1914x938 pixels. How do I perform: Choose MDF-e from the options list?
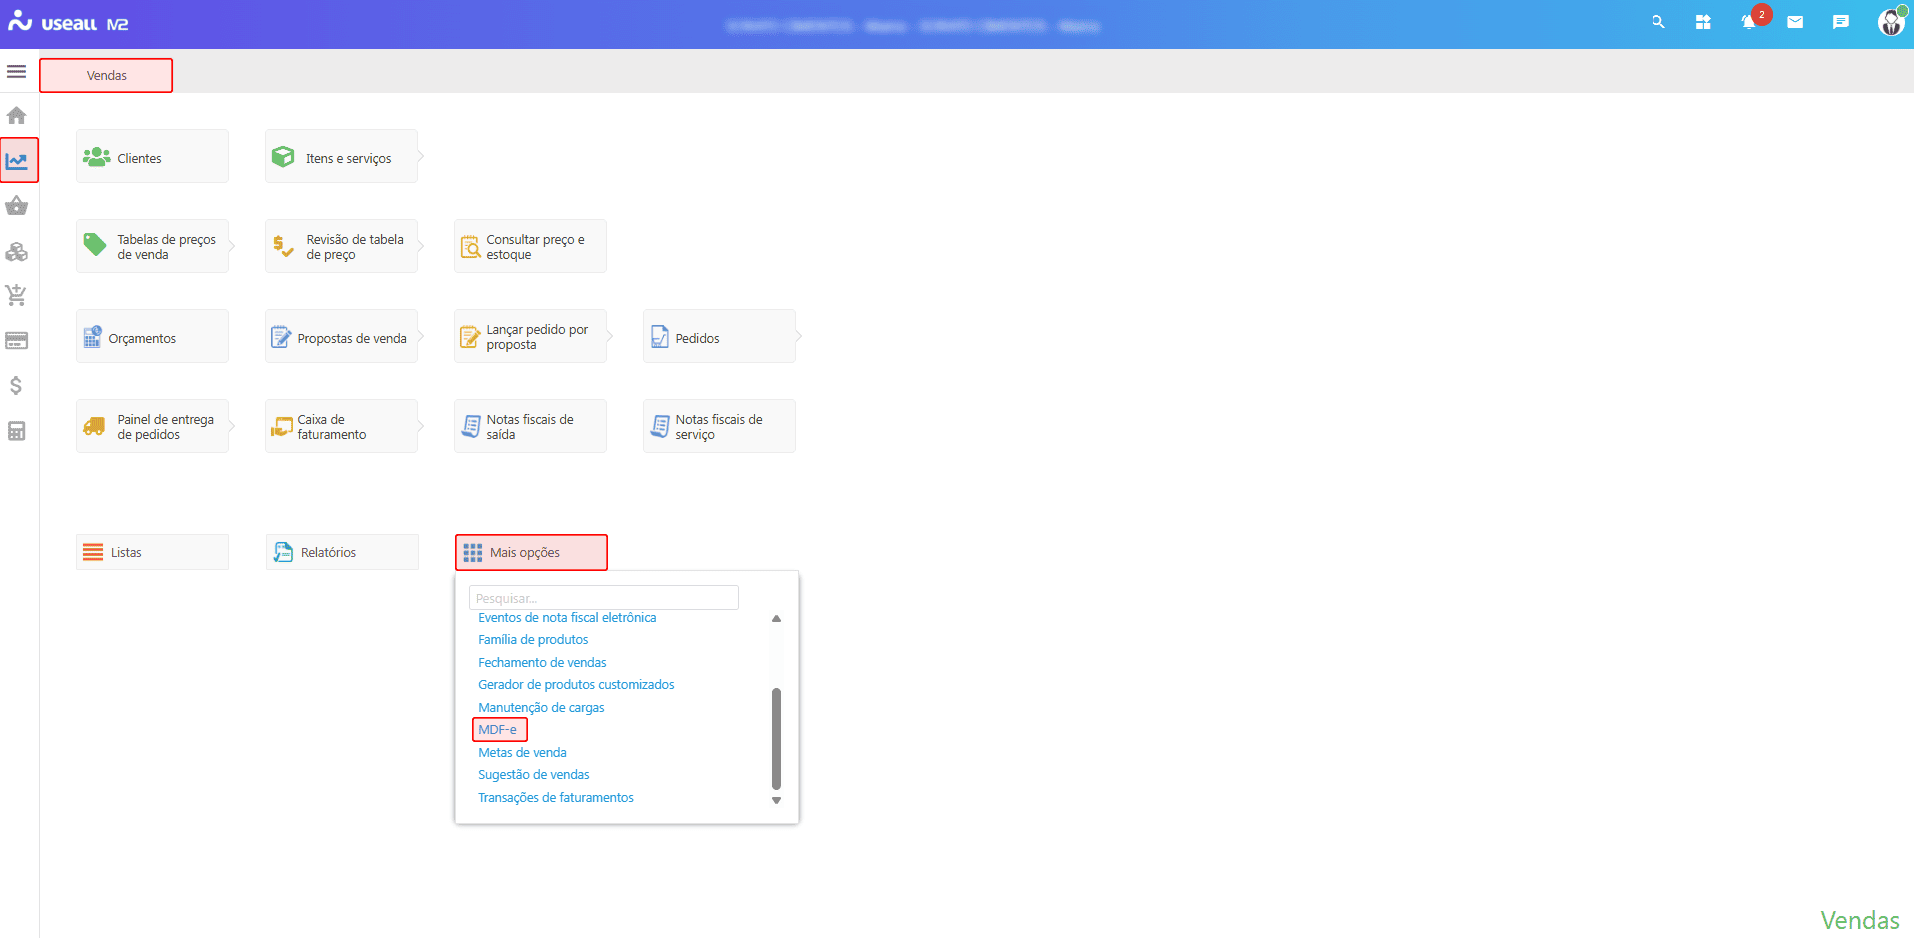(x=498, y=730)
